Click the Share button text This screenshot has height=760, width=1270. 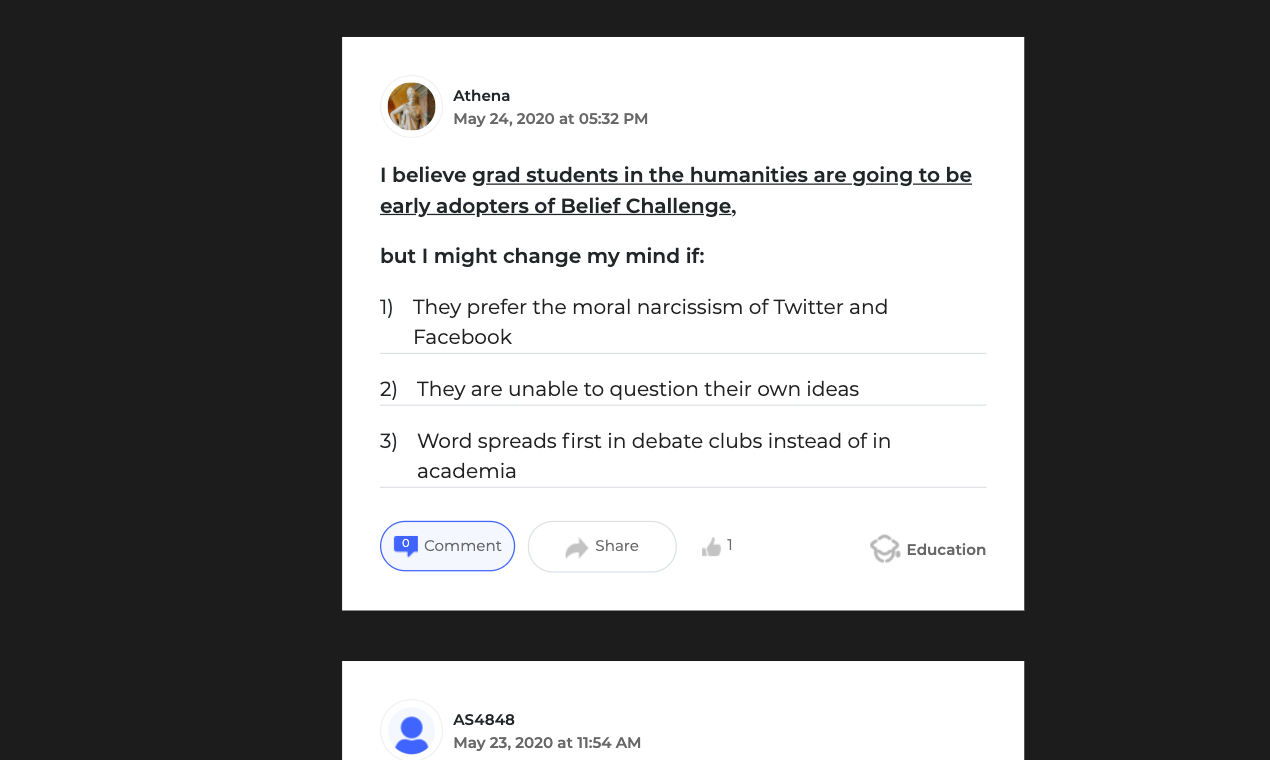pos(616,546)
